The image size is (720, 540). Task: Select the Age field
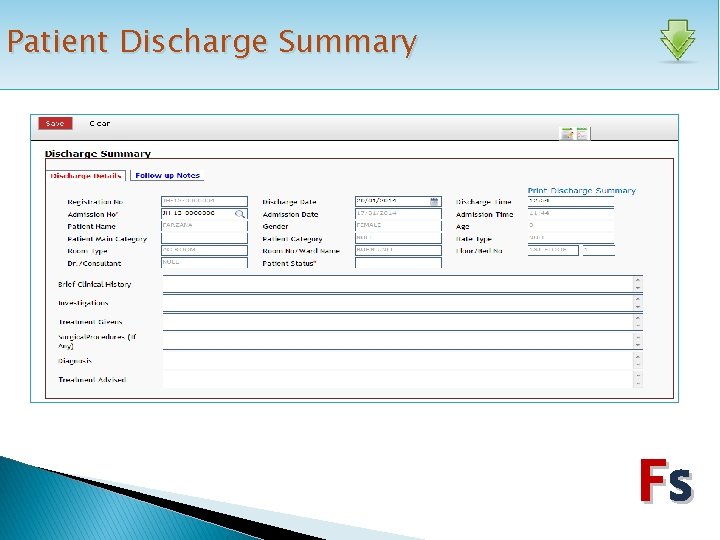point(571,226)
